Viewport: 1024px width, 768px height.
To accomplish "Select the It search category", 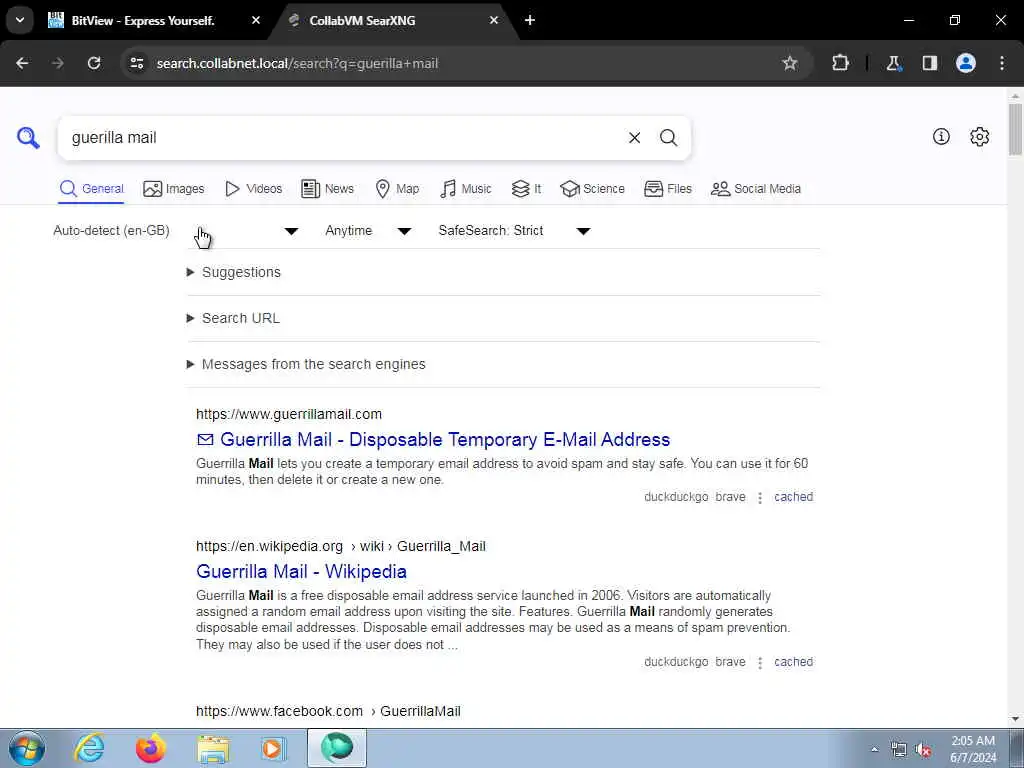I will tap(526, 189).
